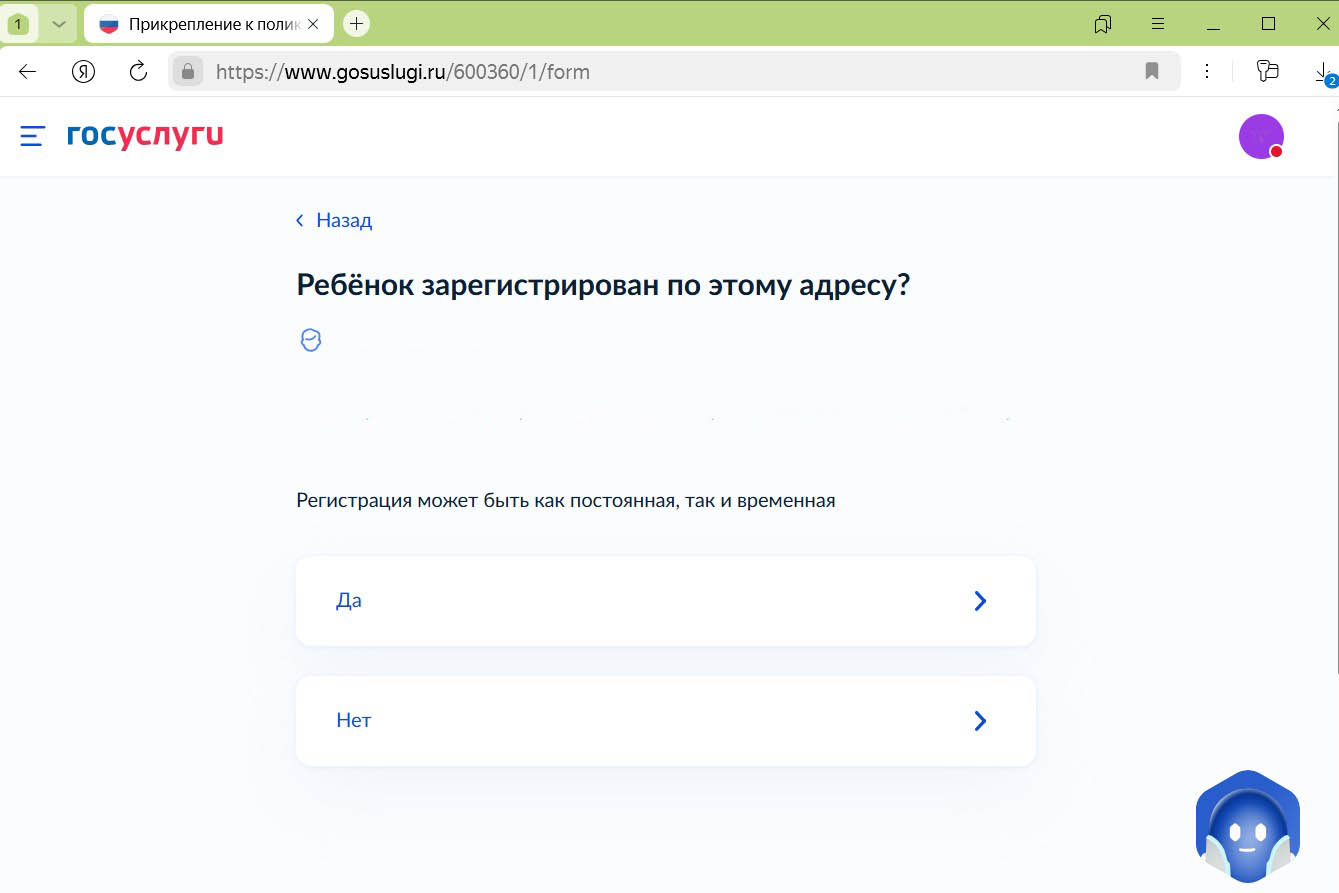Open the virtual assistant robot helper
This screenshot has height=893, width=1339.
click(1247, 827)
